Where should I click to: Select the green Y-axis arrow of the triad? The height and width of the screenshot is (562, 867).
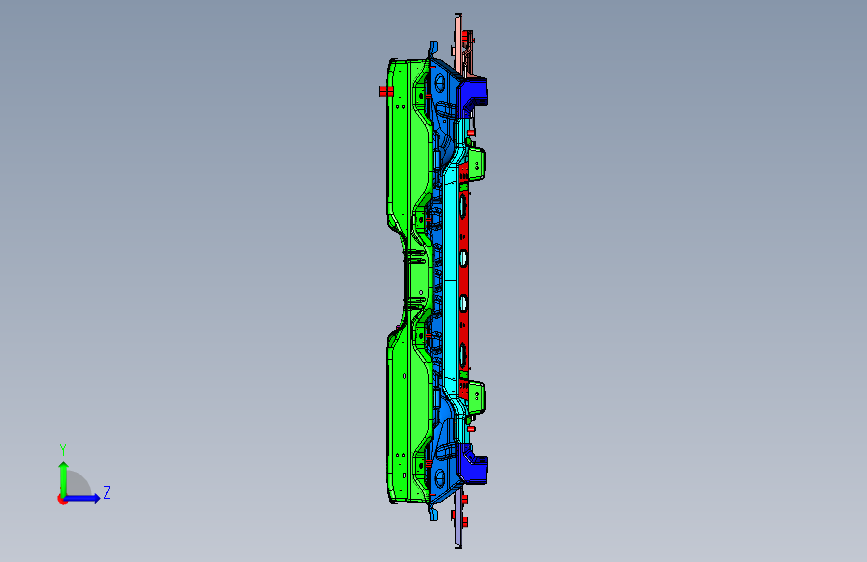63,478
